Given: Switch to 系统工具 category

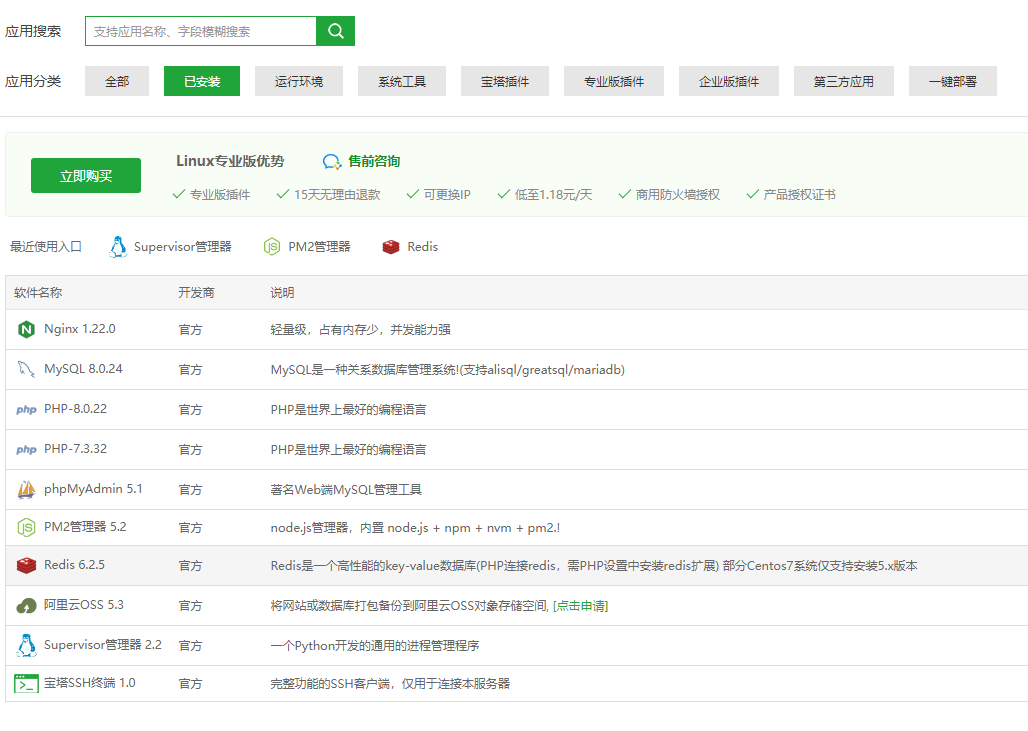Looking at the screenshot, I should [402, 81].
